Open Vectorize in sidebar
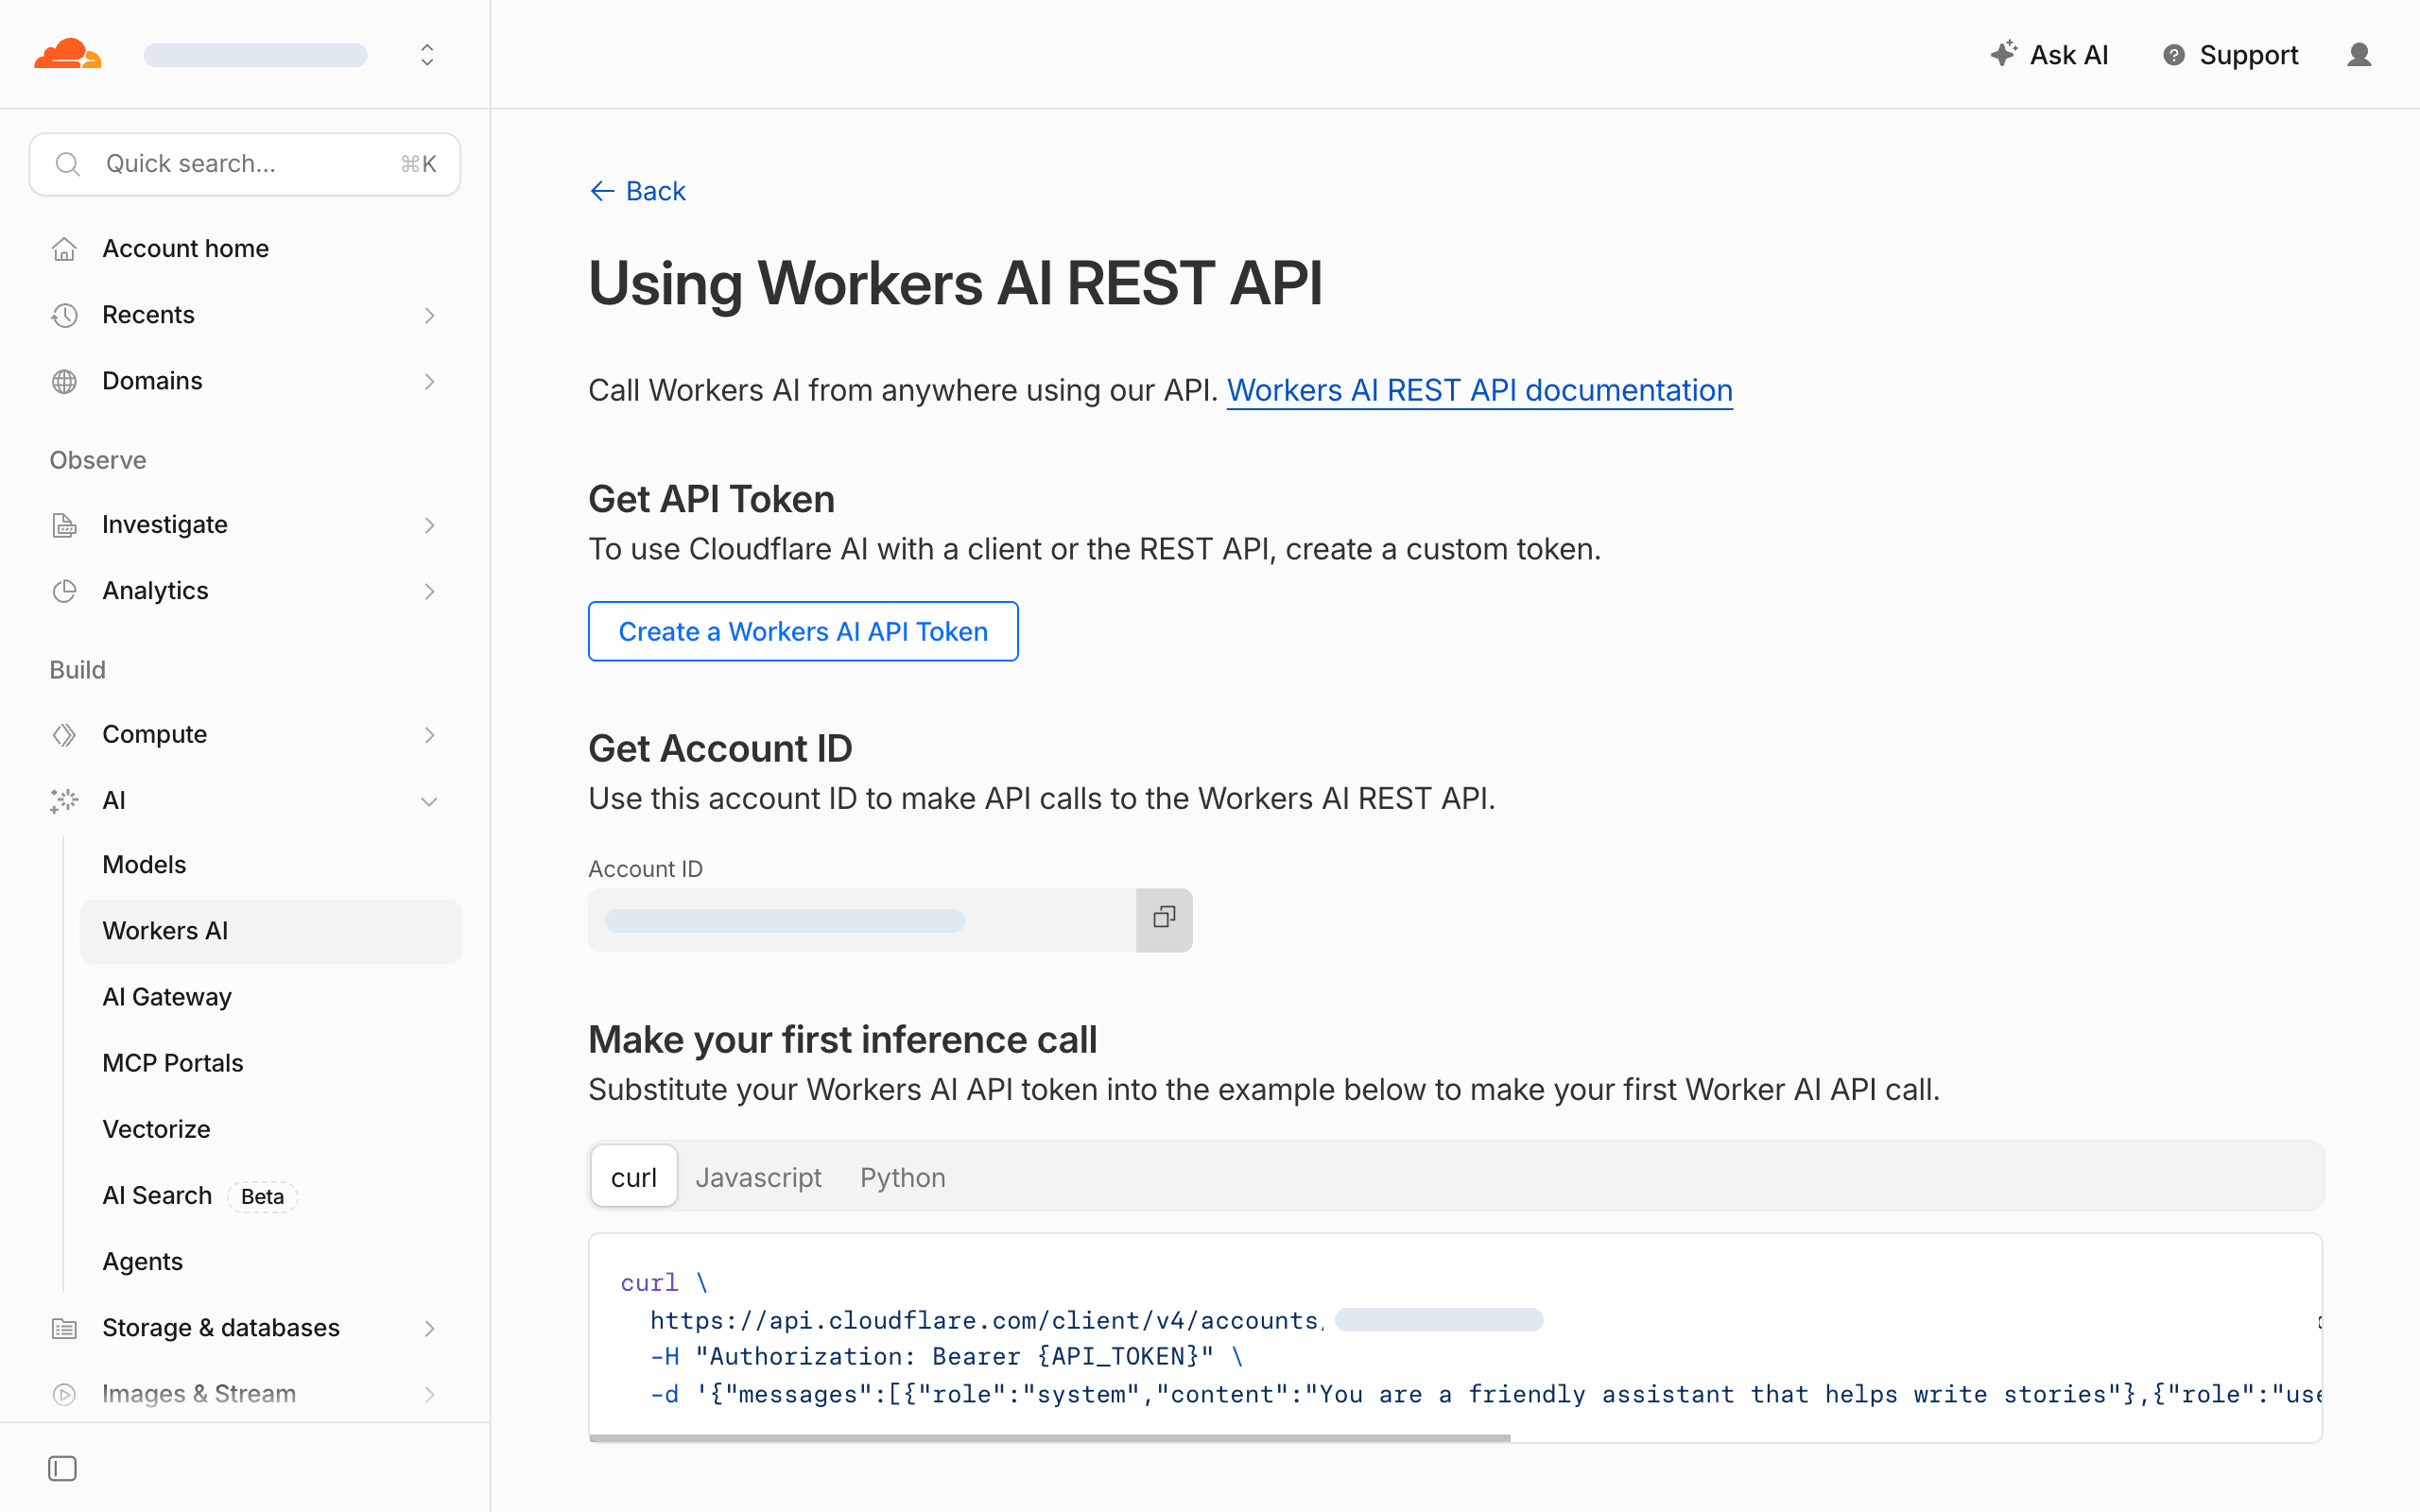This screenshot has height=1512, width=2420. 271,1129
